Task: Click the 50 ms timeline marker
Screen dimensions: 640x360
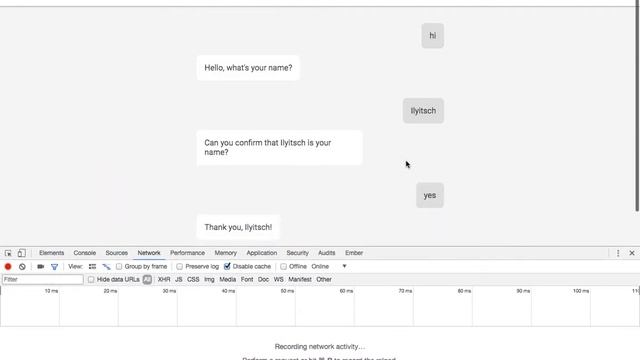Action: (x=287, y=291)
